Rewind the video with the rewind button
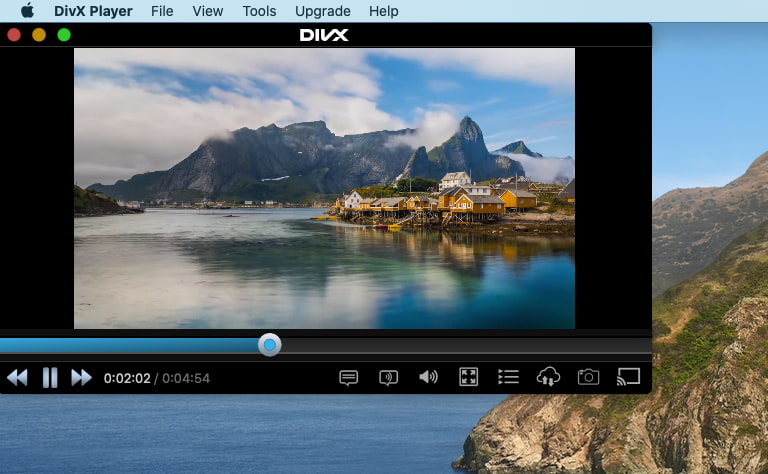Viewport: 768px width, 474px height. [18, 378]
